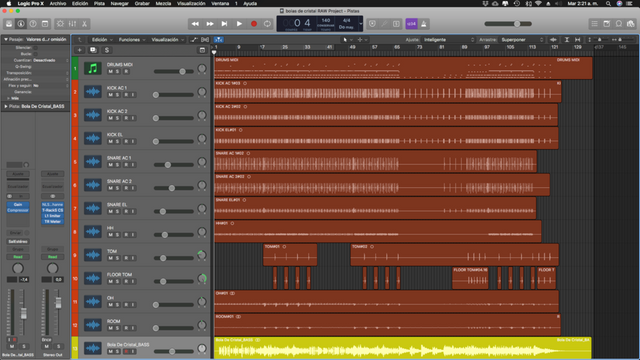Open the Media Browser icon
640x360 pixels.
[x=631, y=24]
